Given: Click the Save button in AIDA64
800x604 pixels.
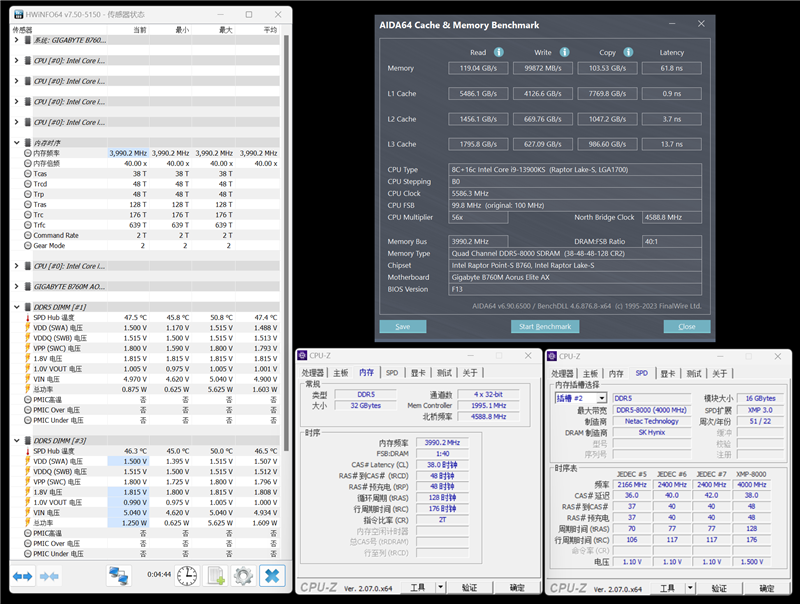Looking at the screenshot, I should (402, 326).
